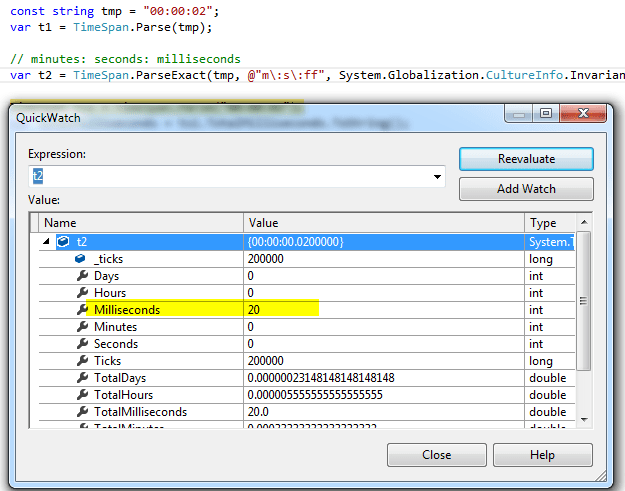Select the Days property name
The height and width of the screenshot is (491, 625).
click(x=106, y=276)
